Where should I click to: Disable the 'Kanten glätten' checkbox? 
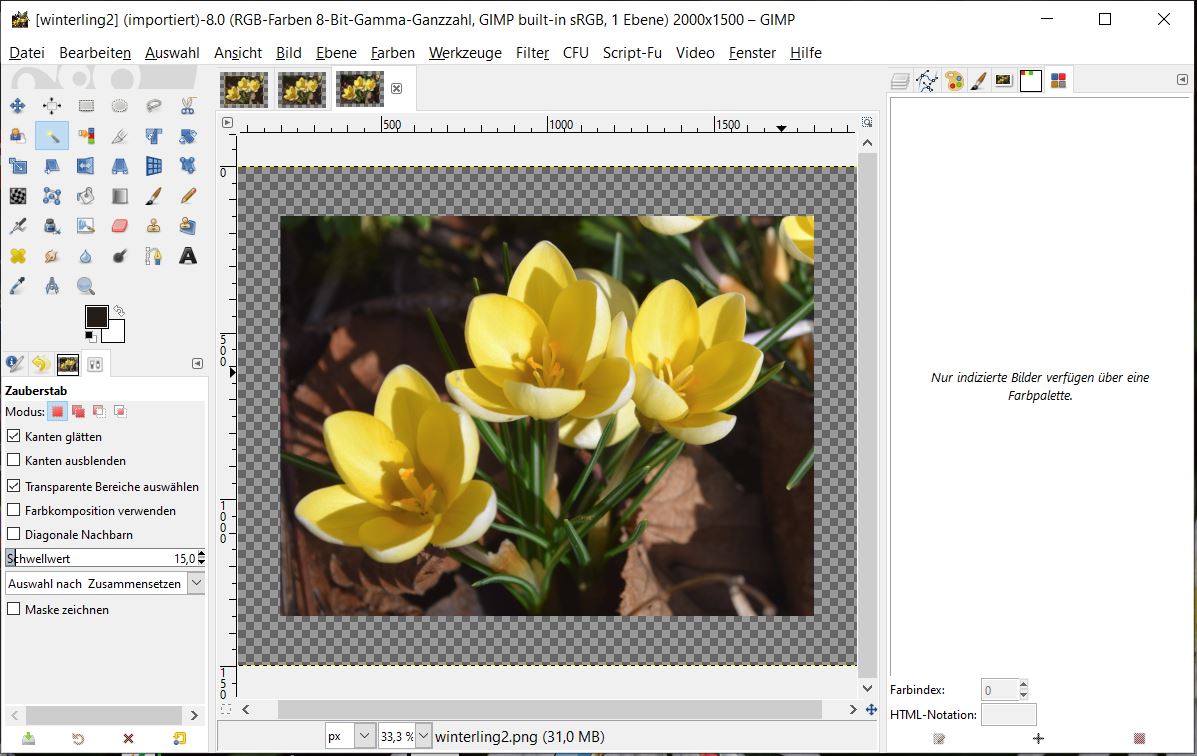pyautogui.click(x=14, y=436)
